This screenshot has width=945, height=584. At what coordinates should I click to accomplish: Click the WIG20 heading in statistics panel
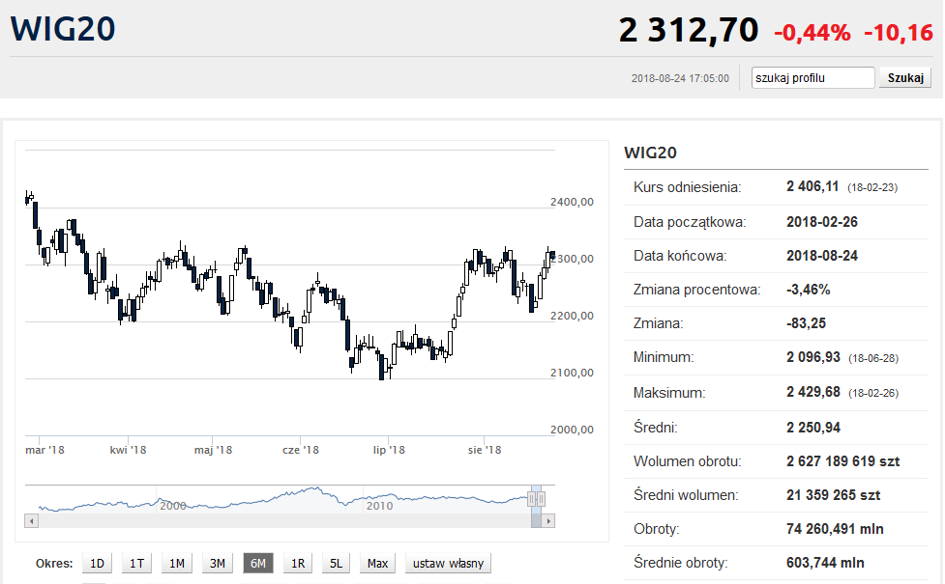(x=650, y=152)
